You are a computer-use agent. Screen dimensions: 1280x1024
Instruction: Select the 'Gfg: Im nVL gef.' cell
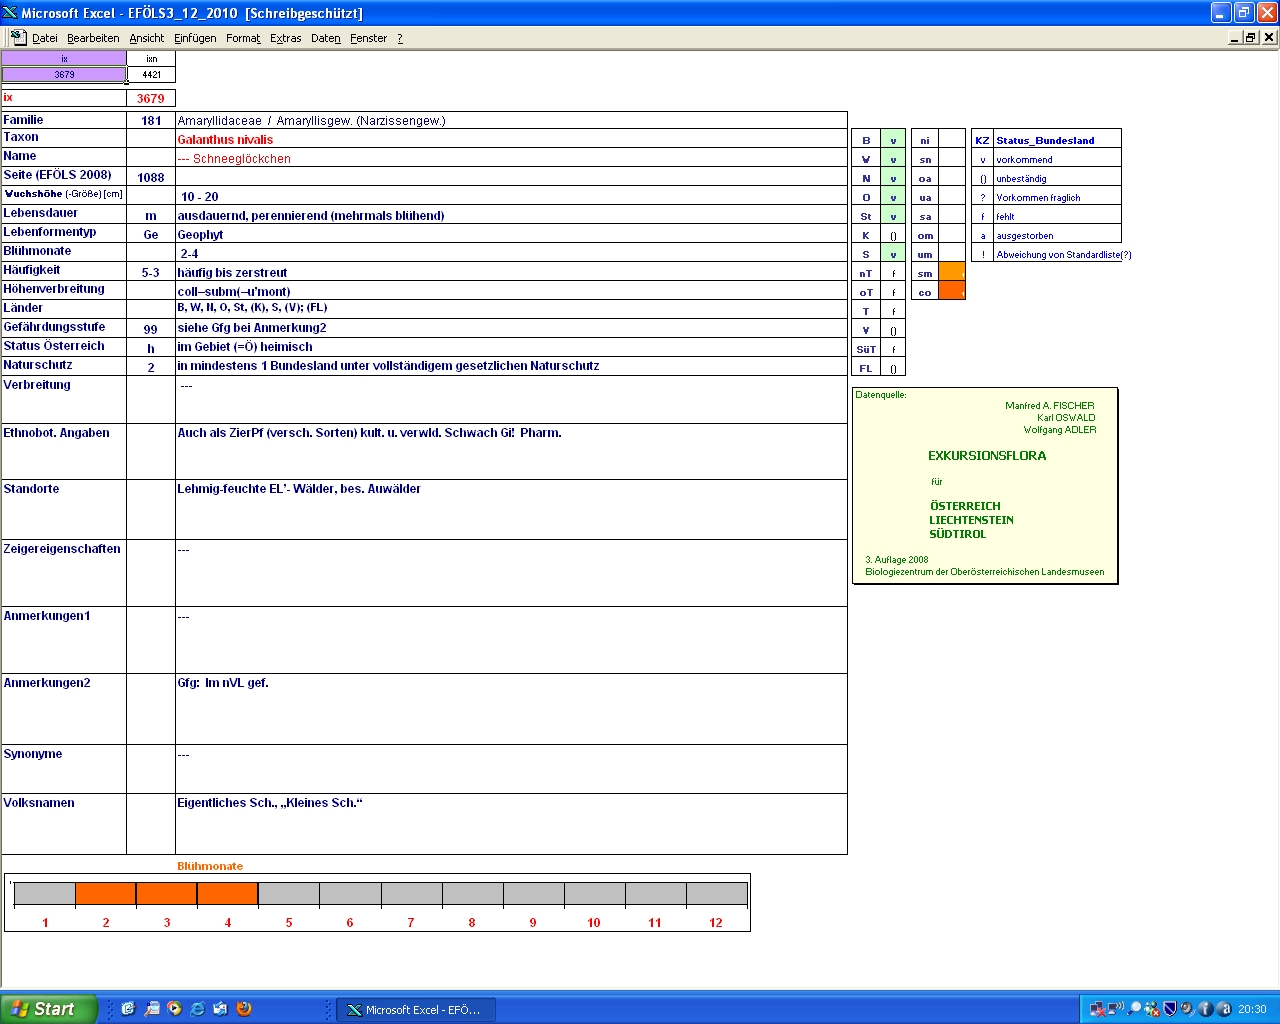click(511, 709)
